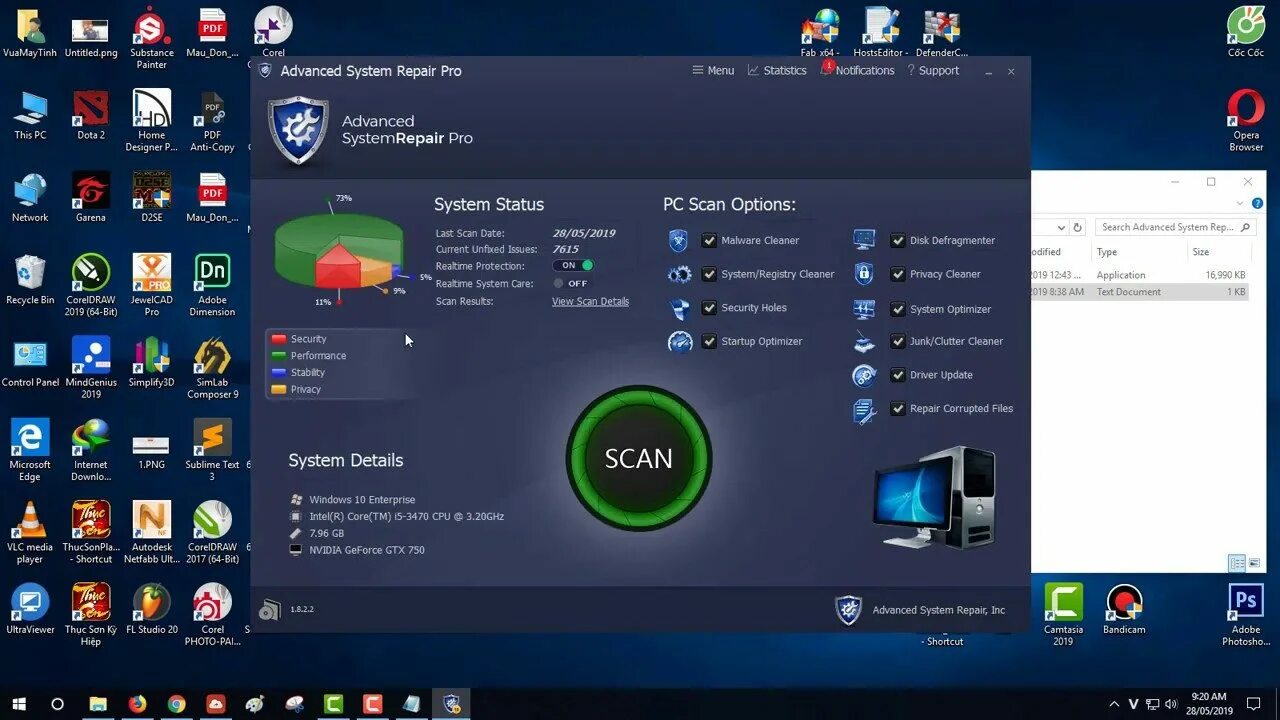Turn off Realtime Protection toggle
This screenshot has height=720, width=1280.
pyautogui.click(x=573, y=266)
